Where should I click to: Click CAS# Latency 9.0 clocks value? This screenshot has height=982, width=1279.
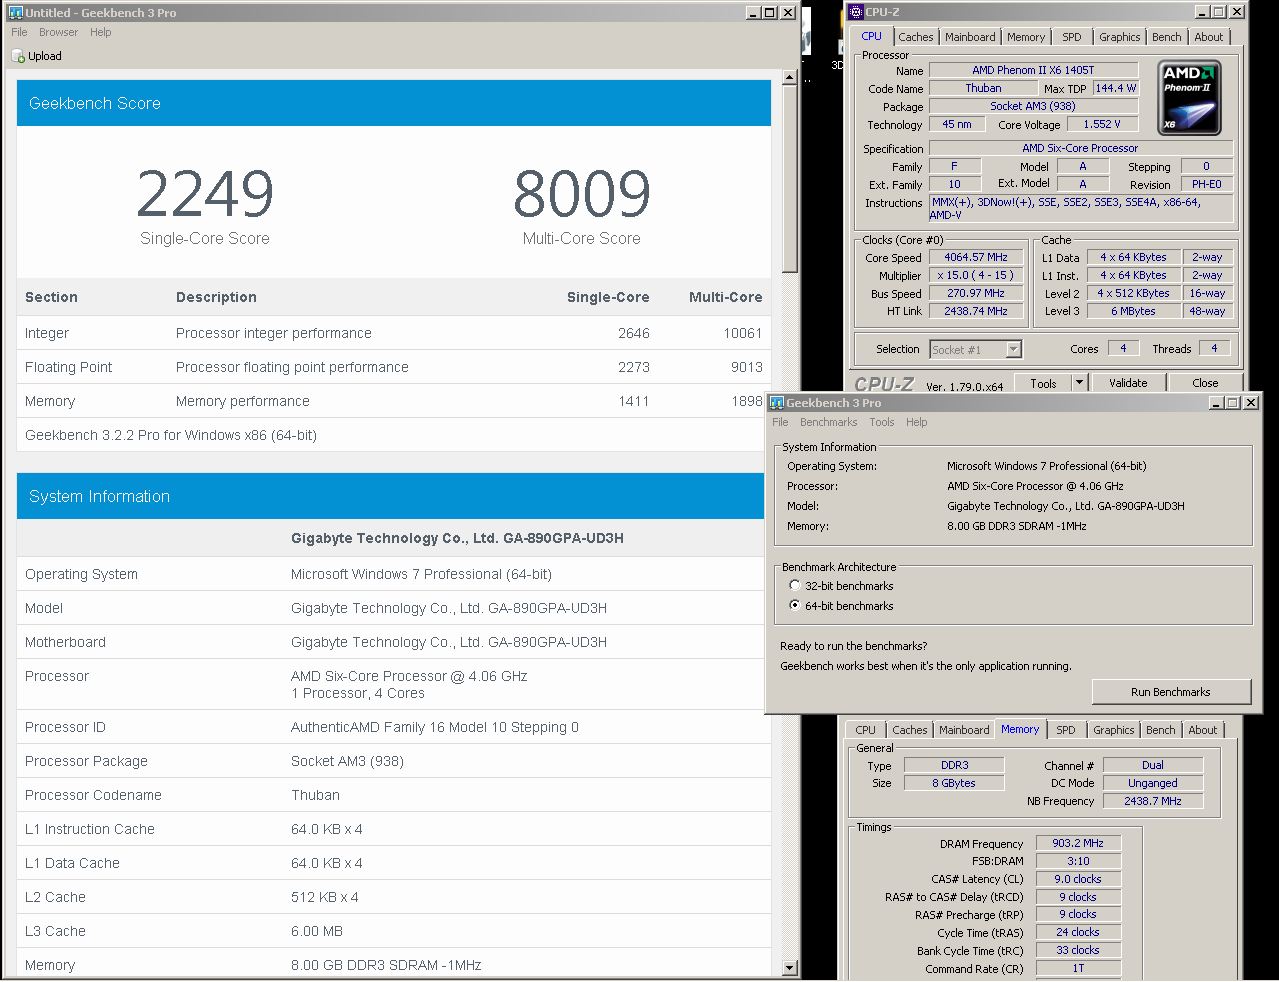tap(1078, 879)
